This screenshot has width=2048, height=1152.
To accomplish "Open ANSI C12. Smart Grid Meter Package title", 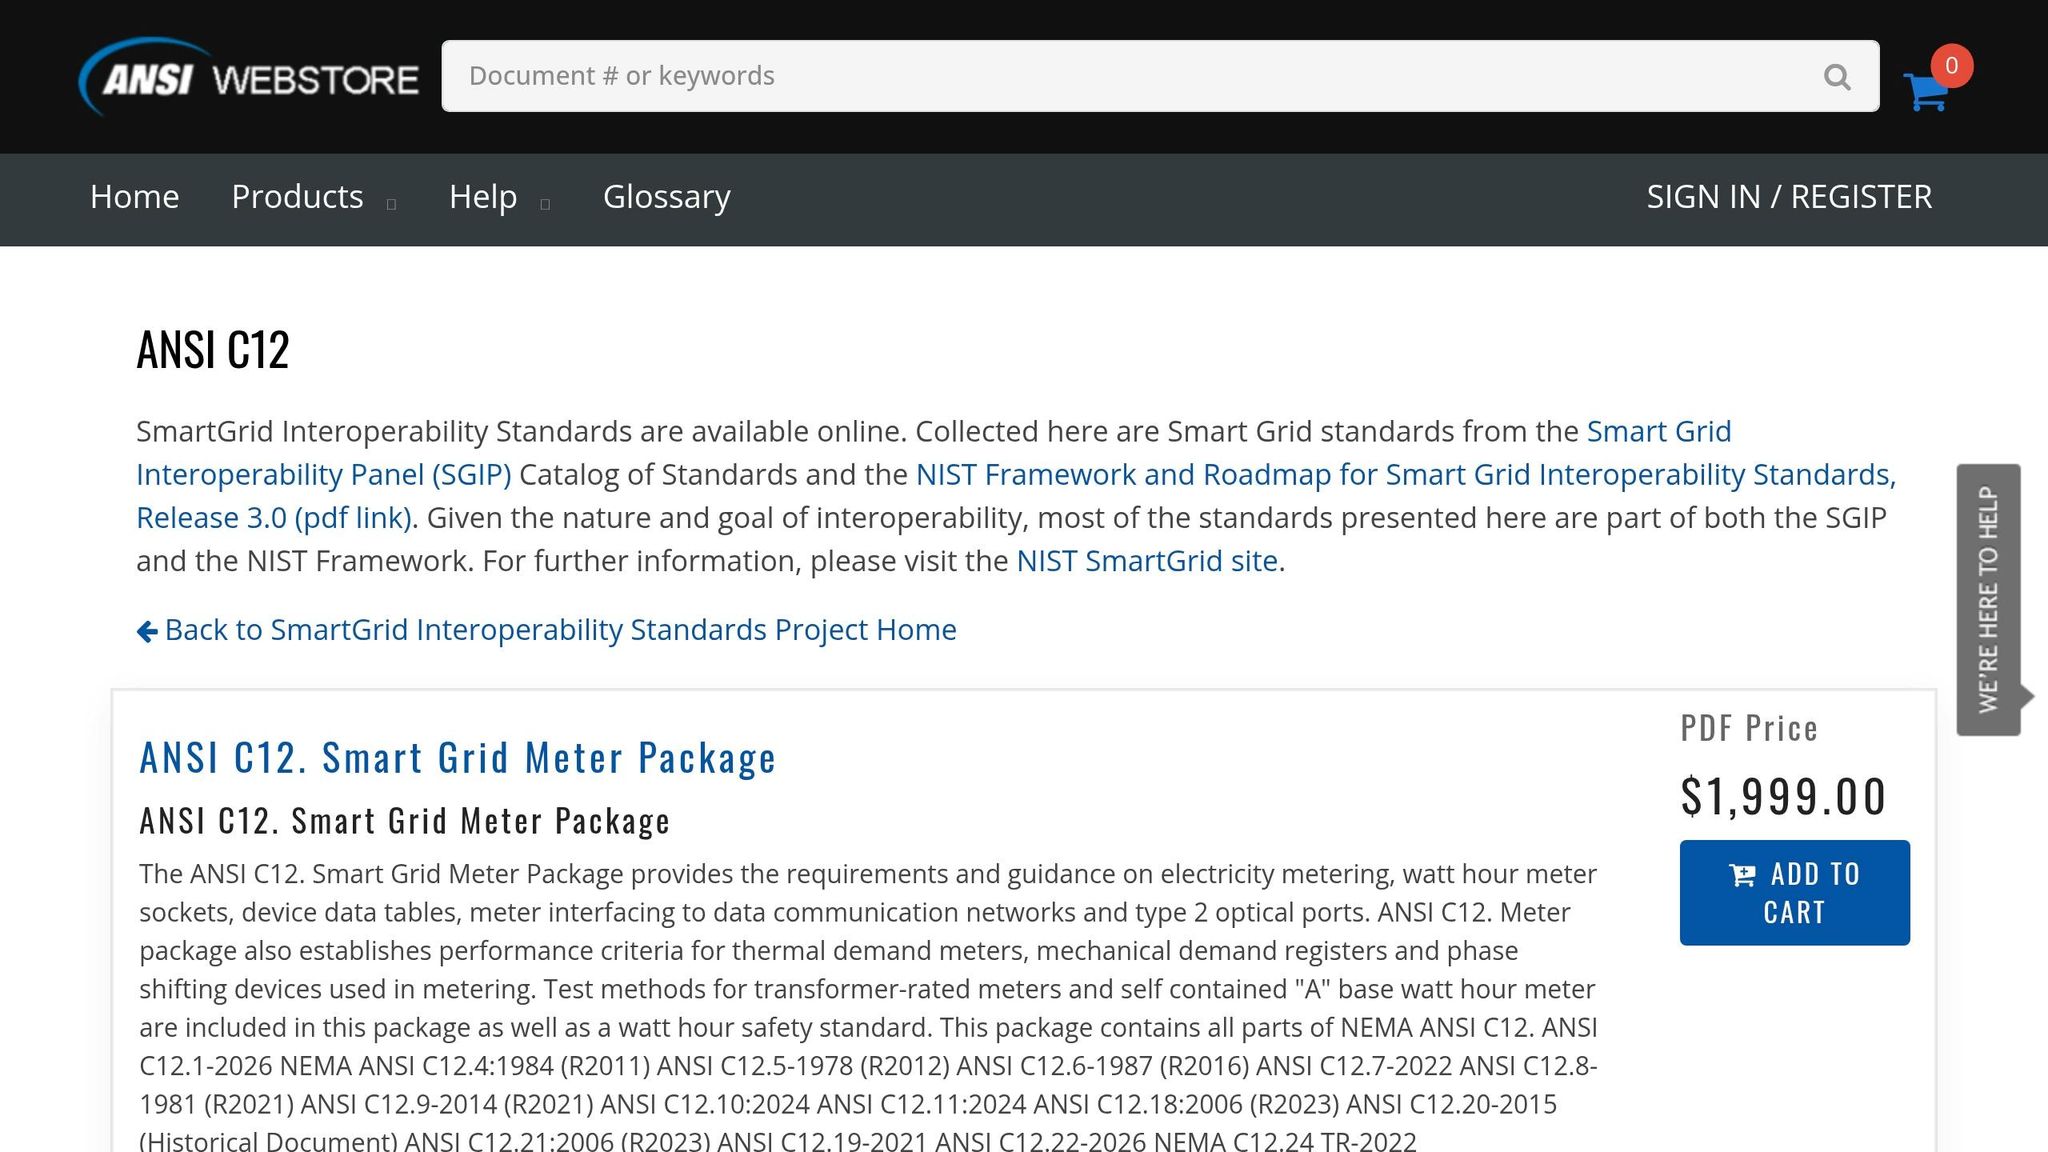I will click(x=457, y=758).
